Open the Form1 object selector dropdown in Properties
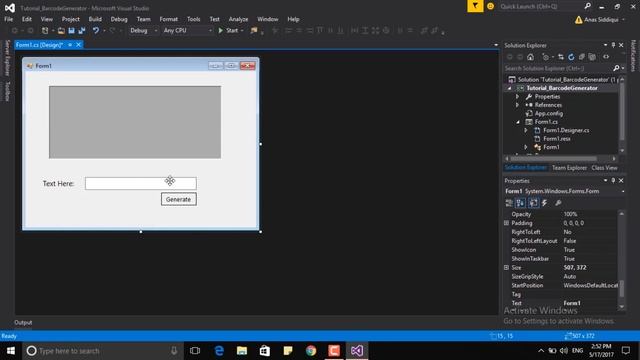The height and width of the screenshot is (360, 640). click(623, 191)
